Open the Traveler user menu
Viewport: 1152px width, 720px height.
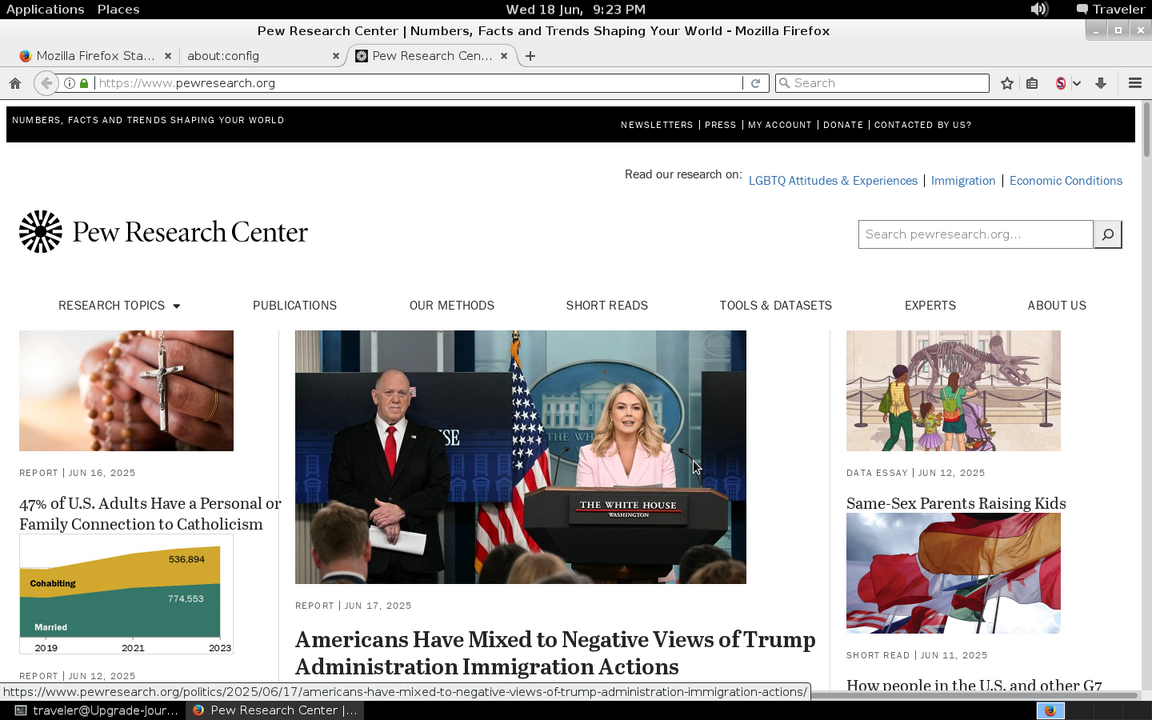pyautogui.click(x=1111, y=9)
